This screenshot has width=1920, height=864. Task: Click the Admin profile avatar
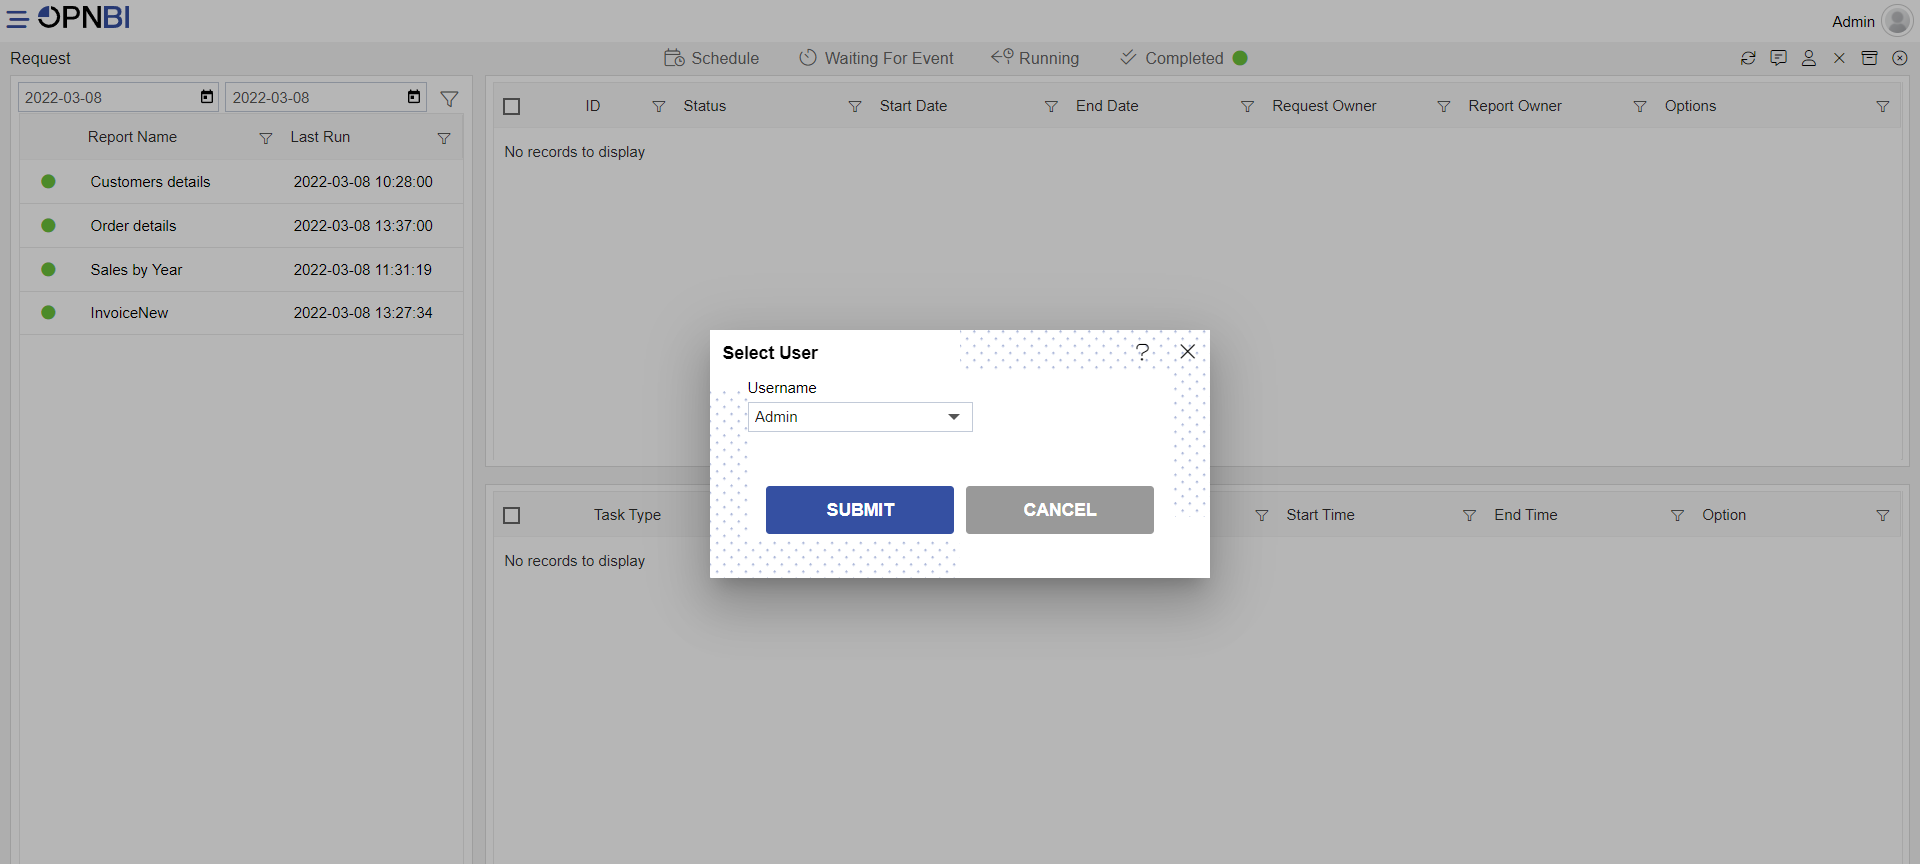coord(1897,20)
